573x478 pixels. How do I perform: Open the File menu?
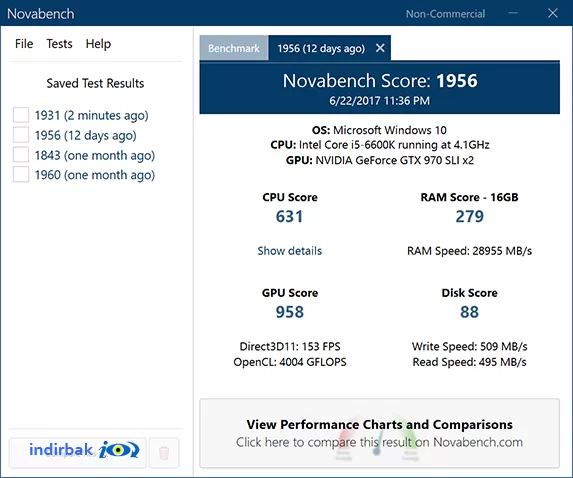(24, 44)
